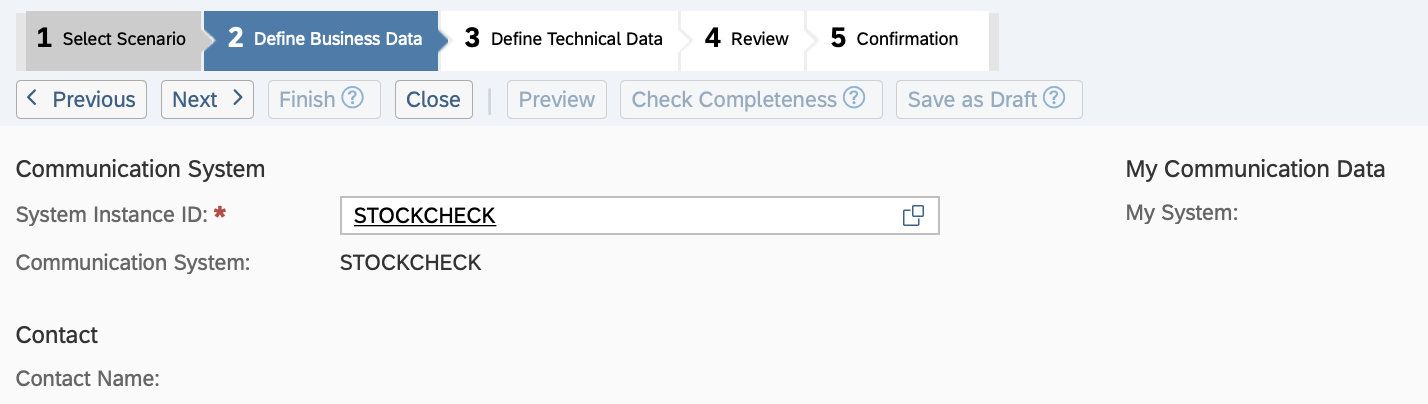Screen dimensions: 1428x404
Task: Click help icon next to Save as Draft
Action: (1054, 99)
